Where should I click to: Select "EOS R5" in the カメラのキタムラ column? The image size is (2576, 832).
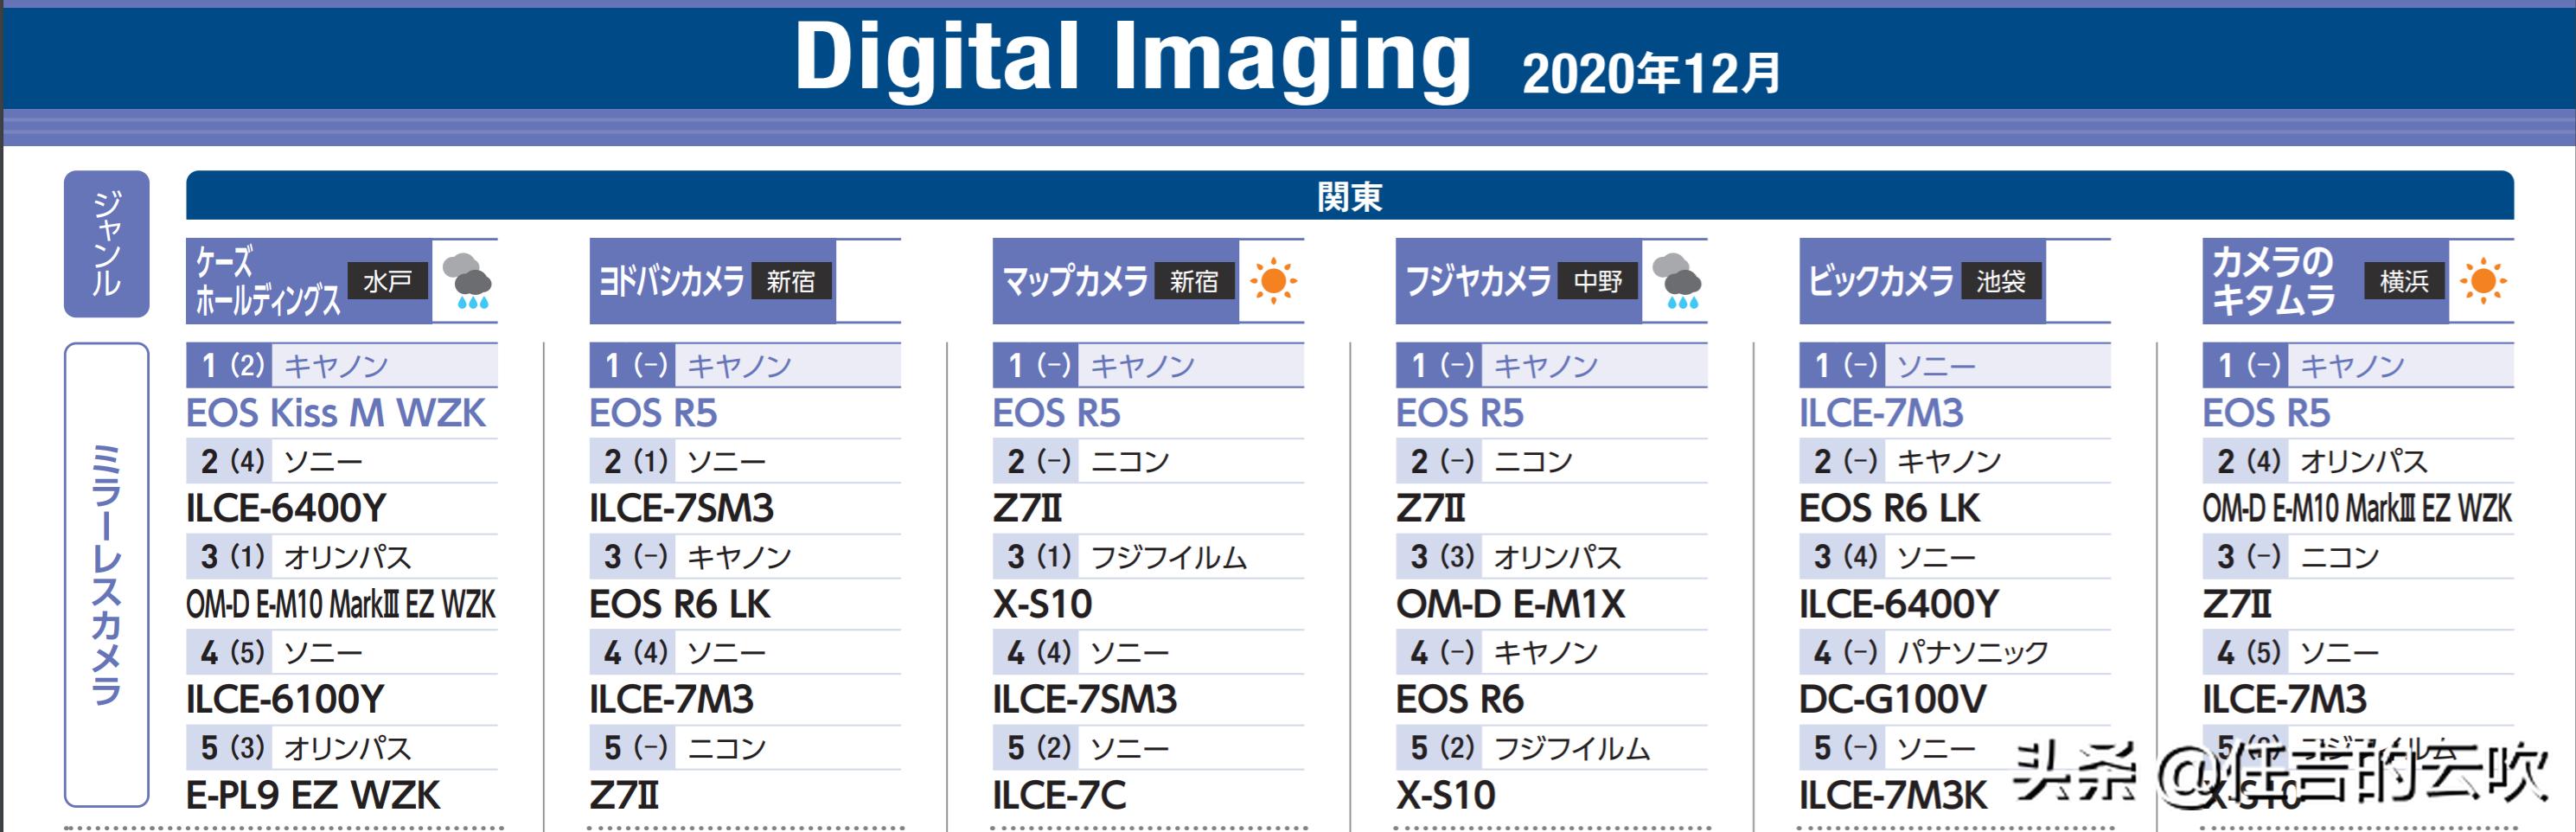coord(2267,413)
